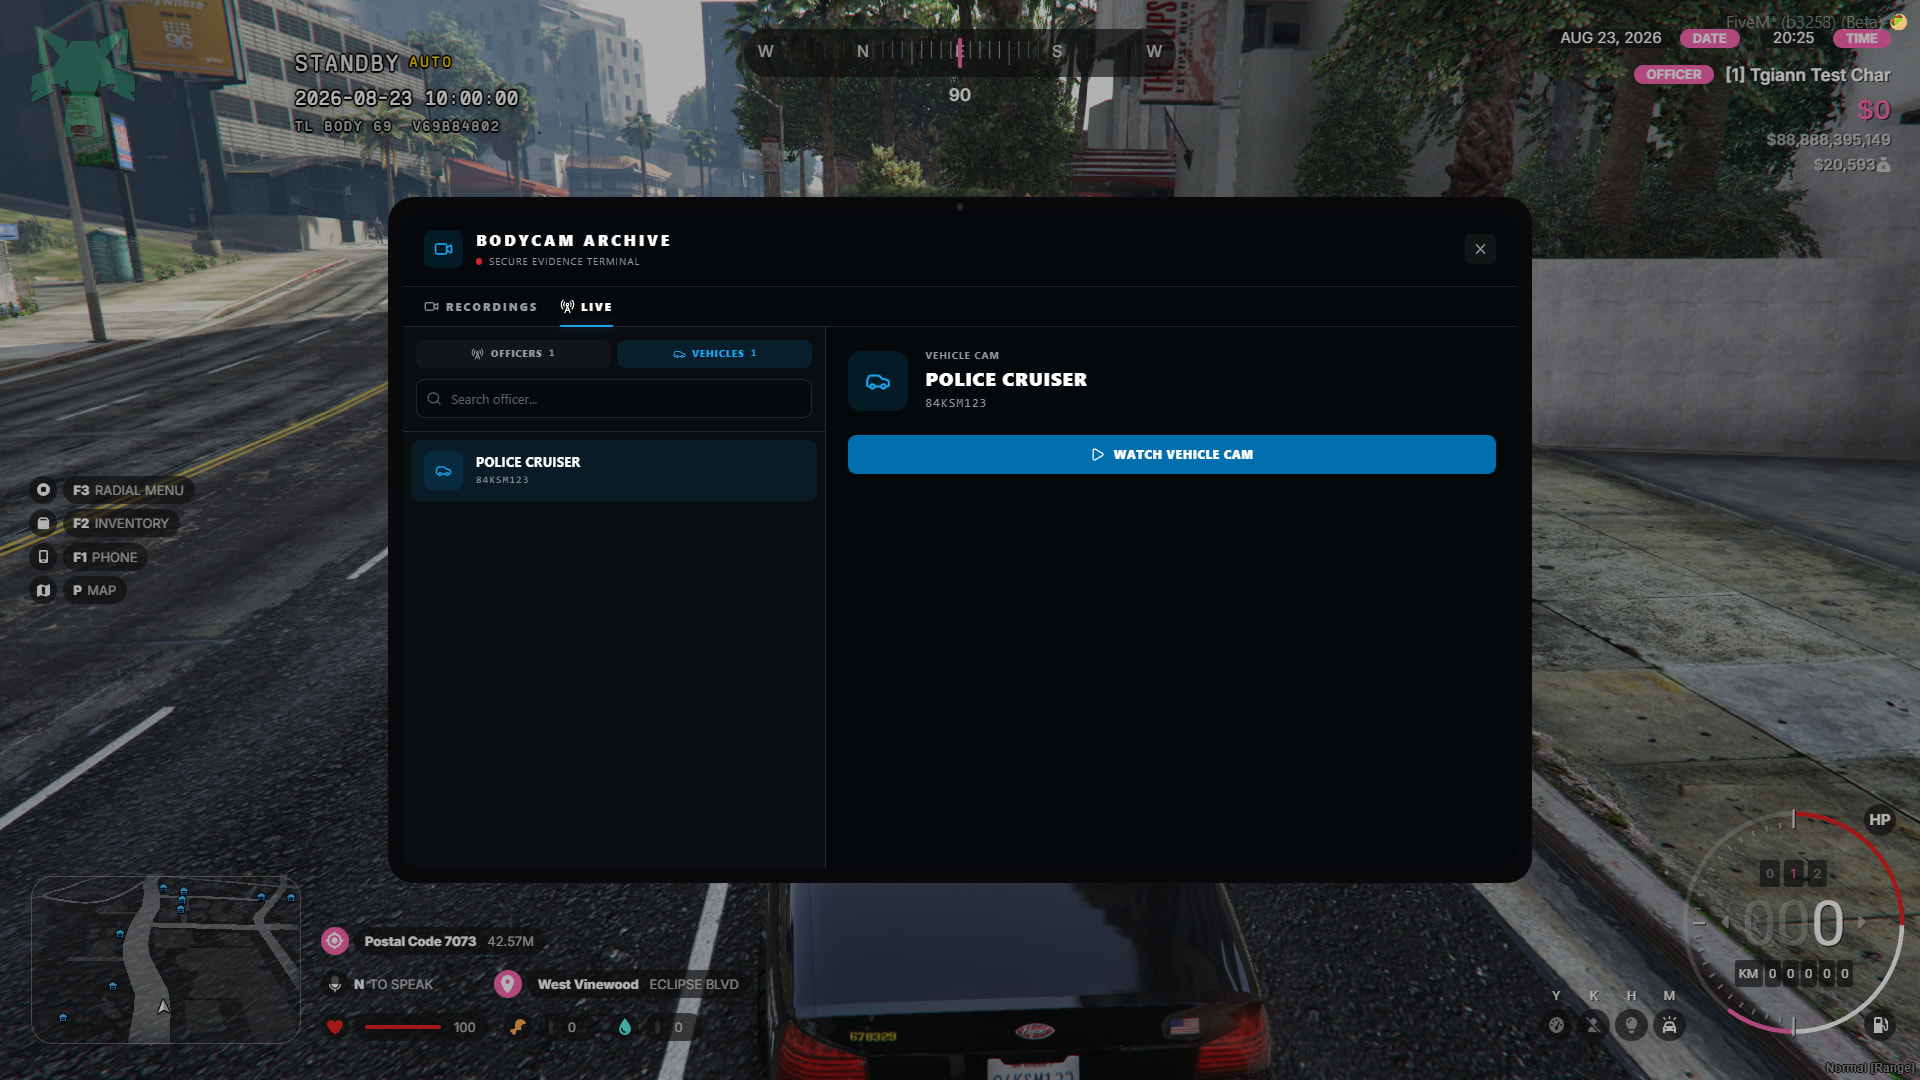This screenshot has width=1920, height=1080.
Task: Click the Search officer input field
Action: 613,399
